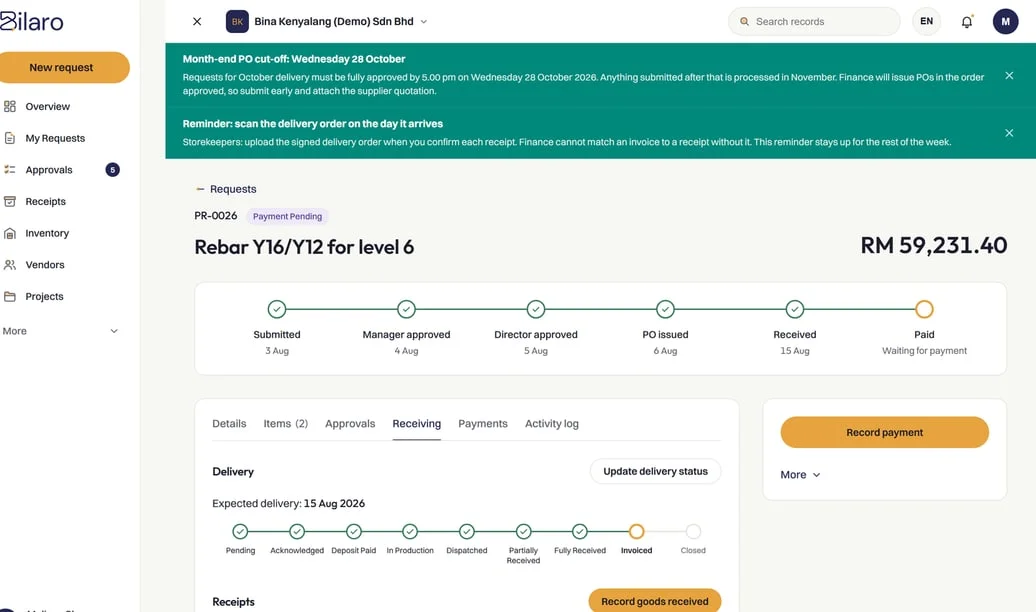Open the Receipts section

(x=46, y=202)
